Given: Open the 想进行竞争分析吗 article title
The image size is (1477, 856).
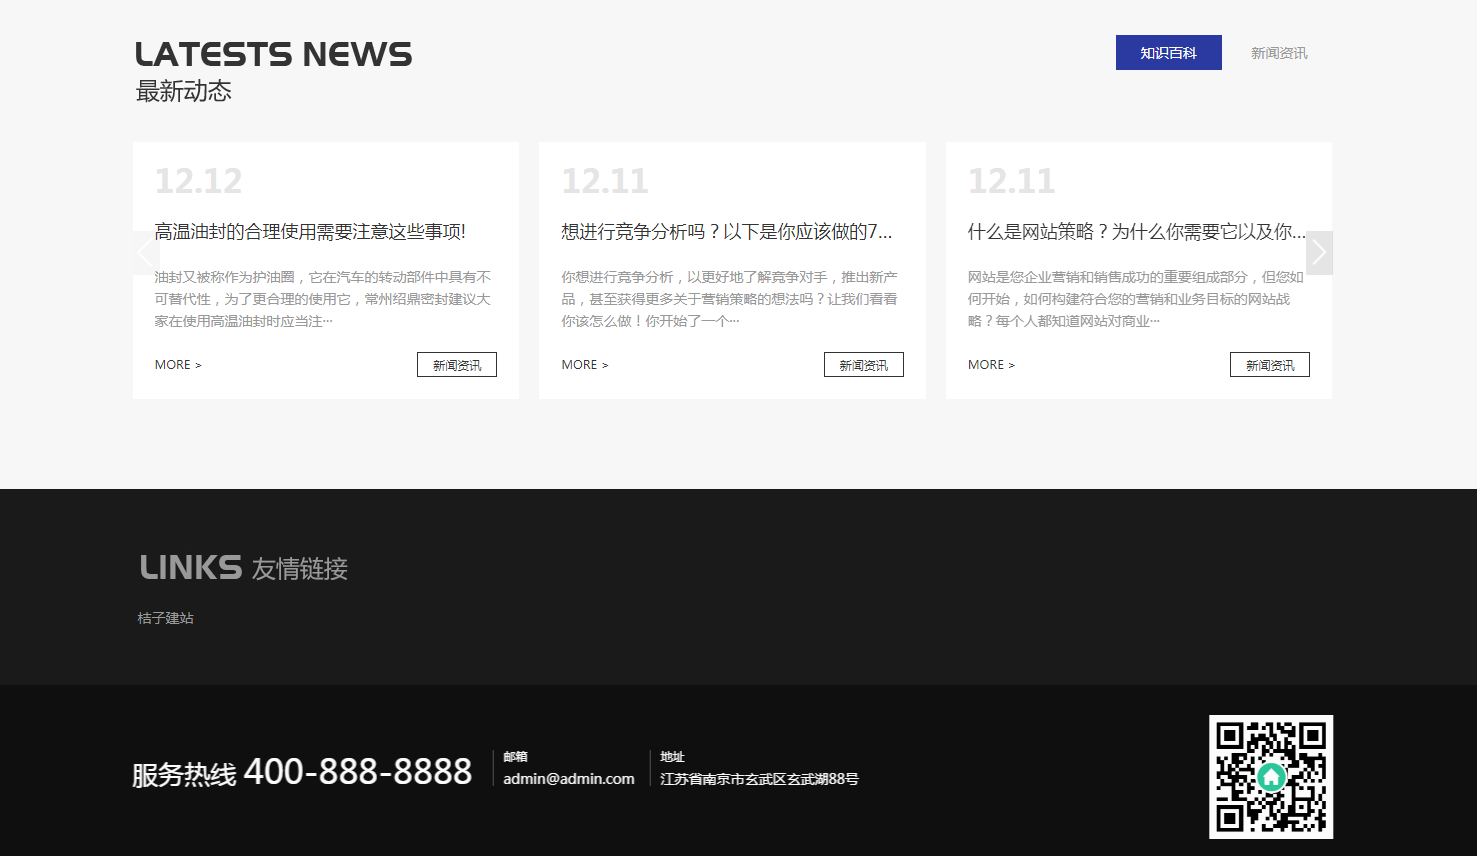Looking at the screenshot, I should point(726,232).
